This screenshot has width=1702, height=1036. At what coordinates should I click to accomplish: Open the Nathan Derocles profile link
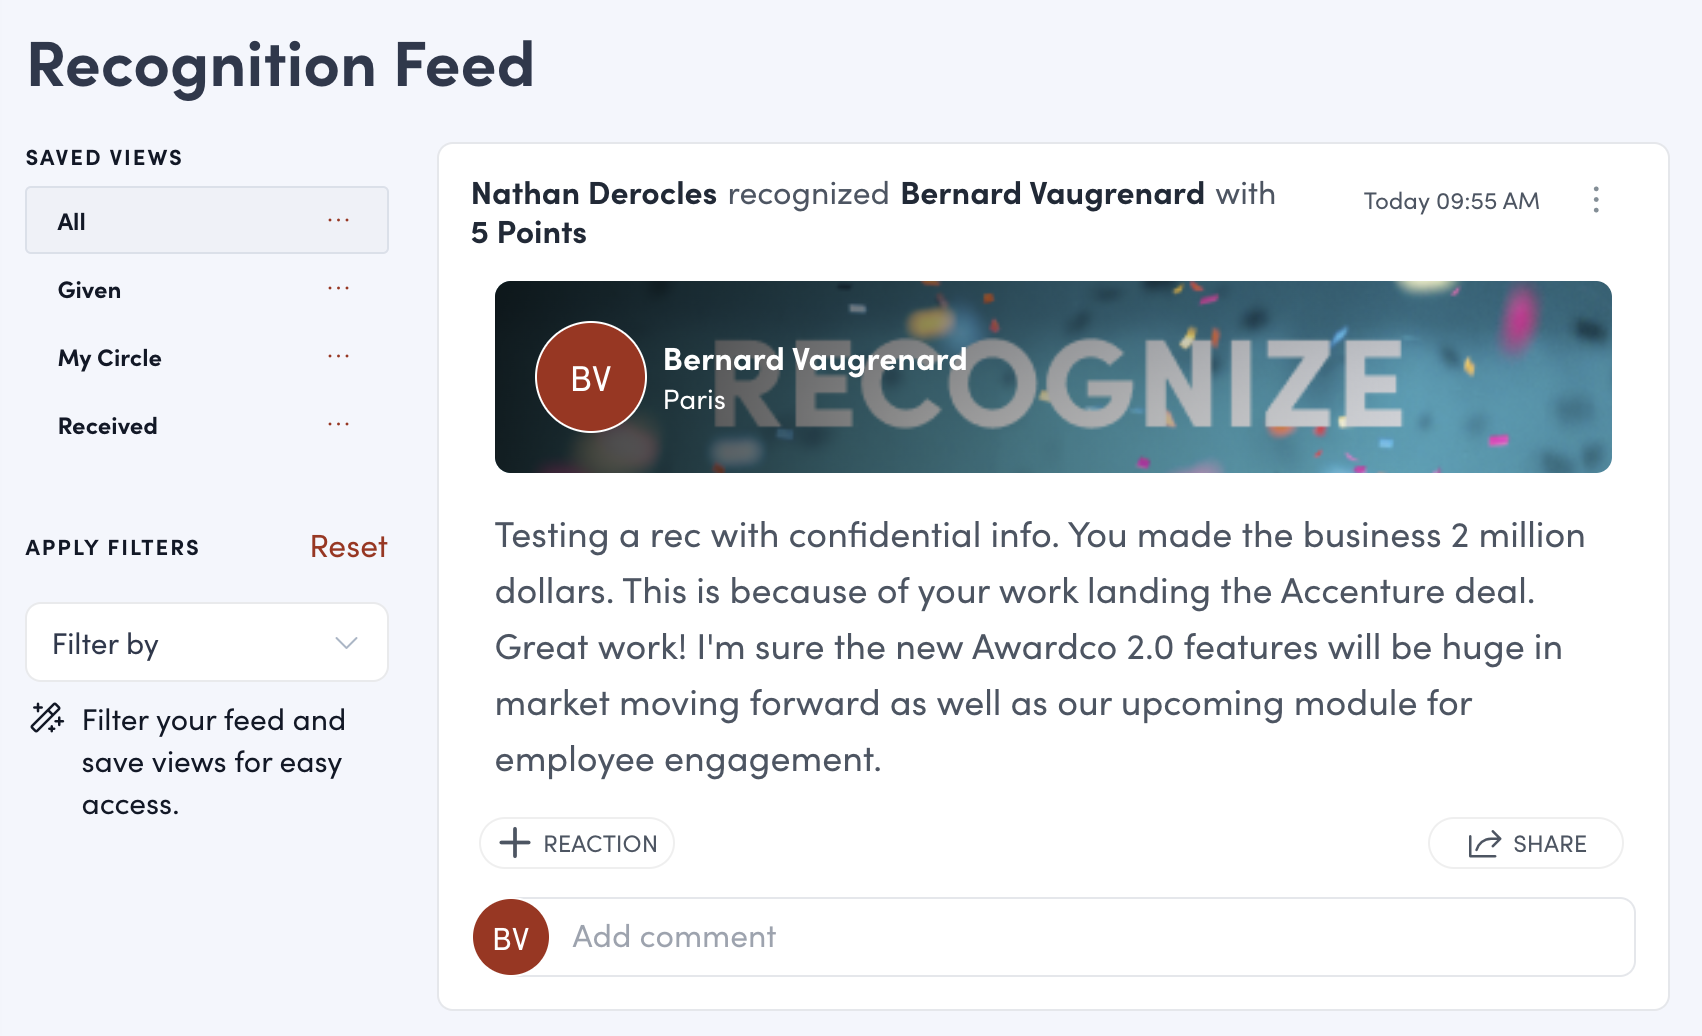pos(594,194)
